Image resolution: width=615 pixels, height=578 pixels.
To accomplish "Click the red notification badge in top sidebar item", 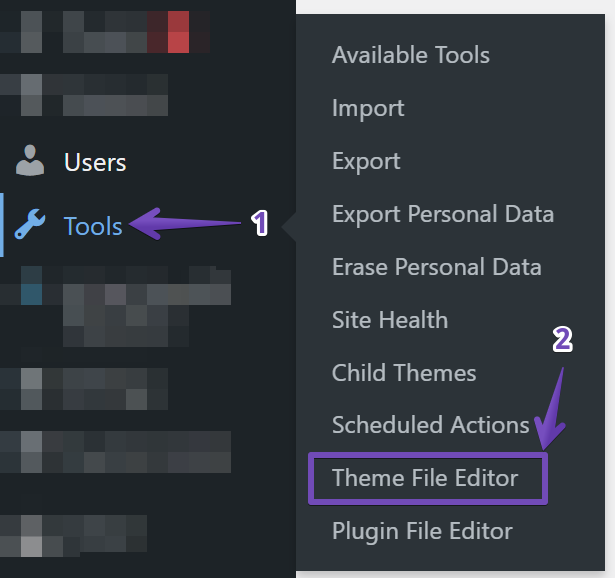I will click(178, 32).
